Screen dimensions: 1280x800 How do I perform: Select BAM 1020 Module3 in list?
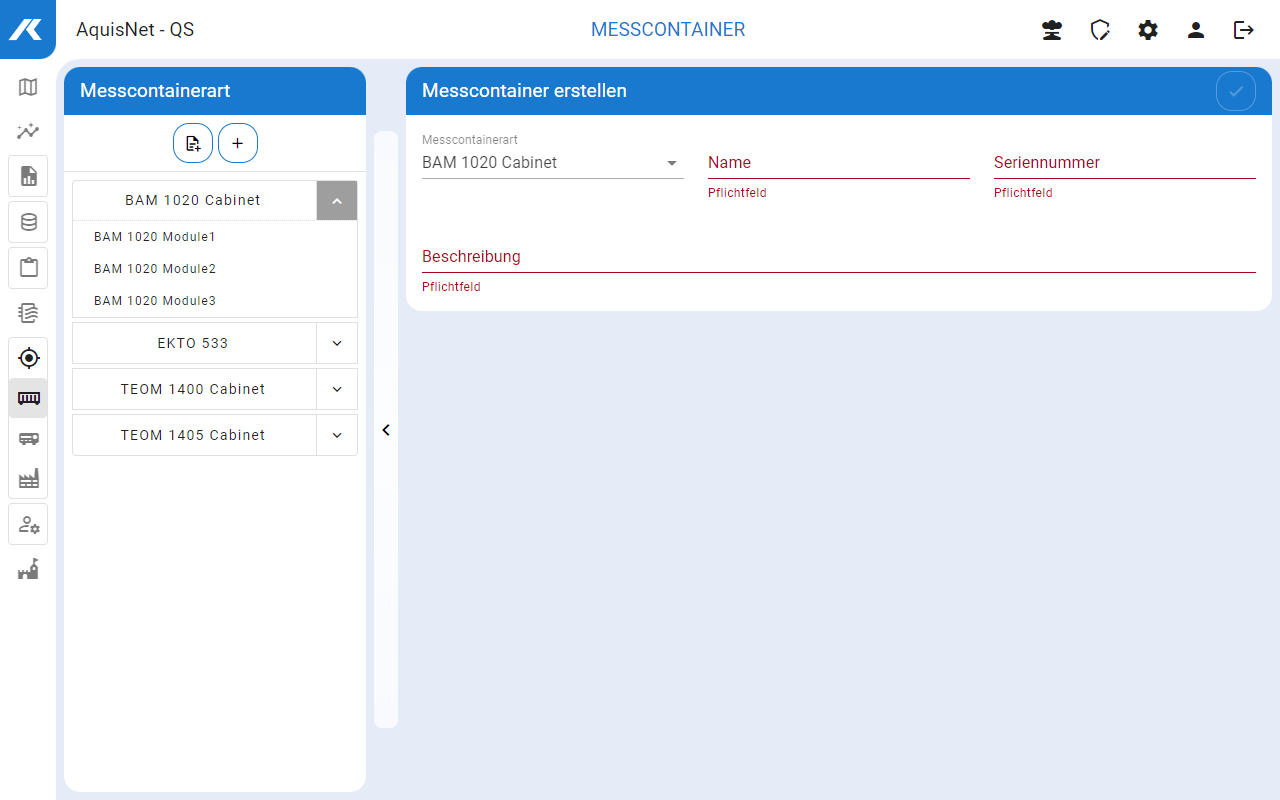[155, 301]
